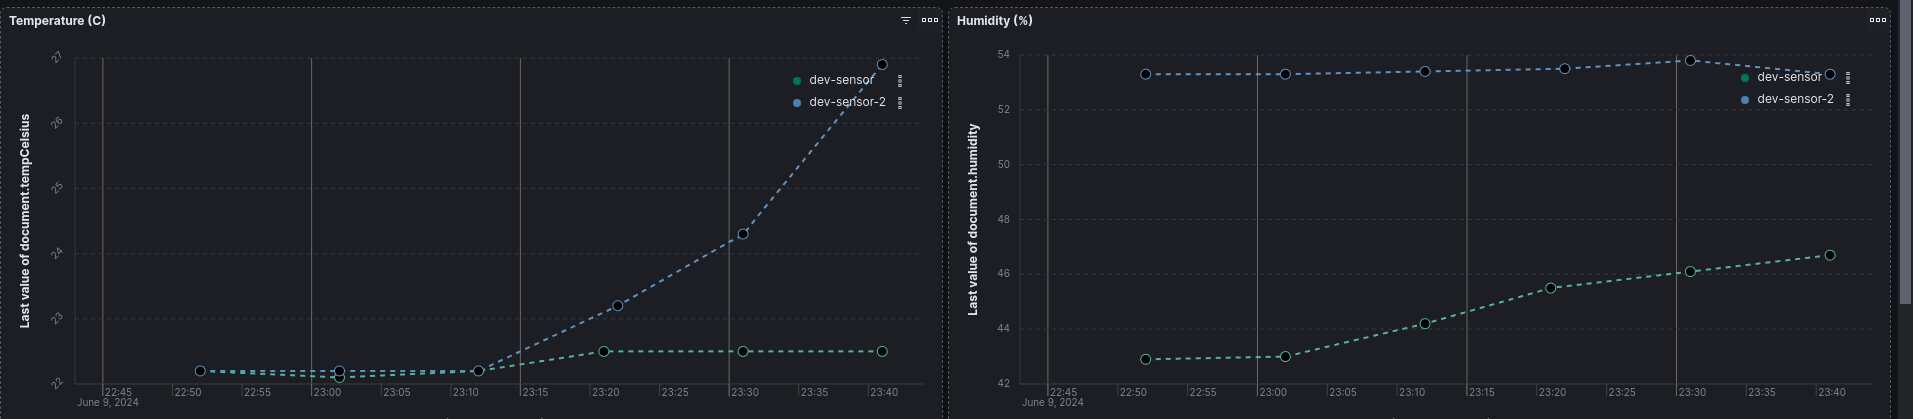Open legend actions for dev-sensor in Temperature panel
This screenshot has height=419, width=1913.
click(900, 81)
